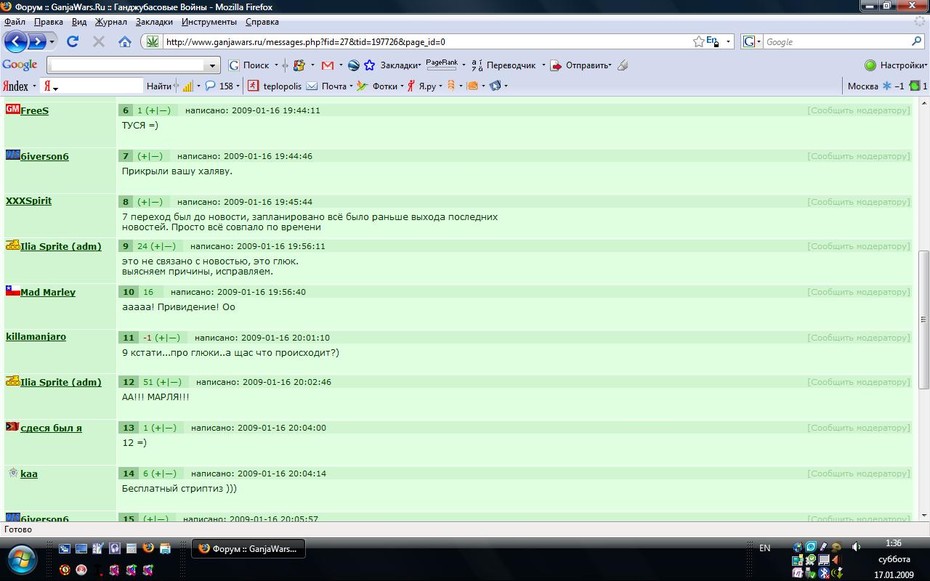930x581 pixels.
Task: Open the Windows Start orb
Action: pos(22,558)
